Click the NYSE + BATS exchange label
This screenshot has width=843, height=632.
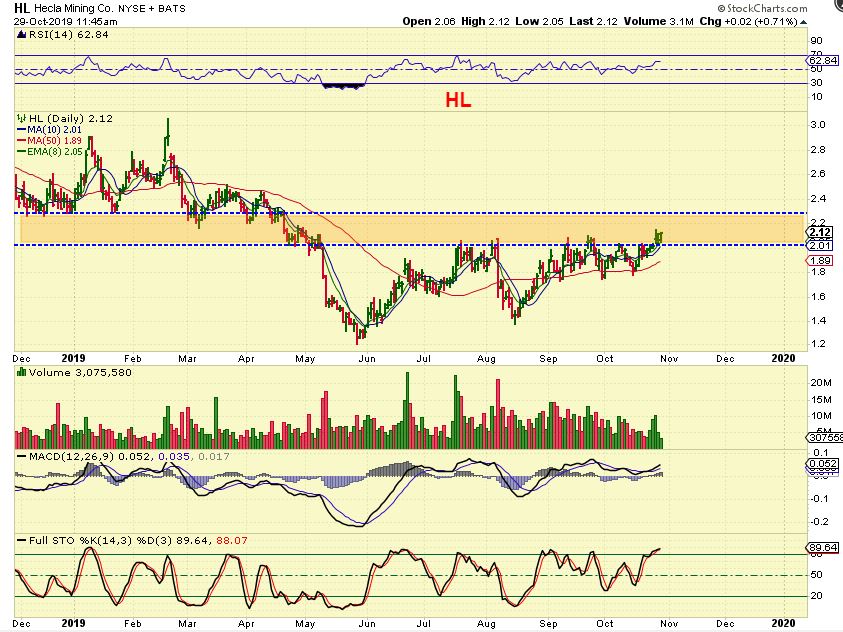(x=151, y=9)
